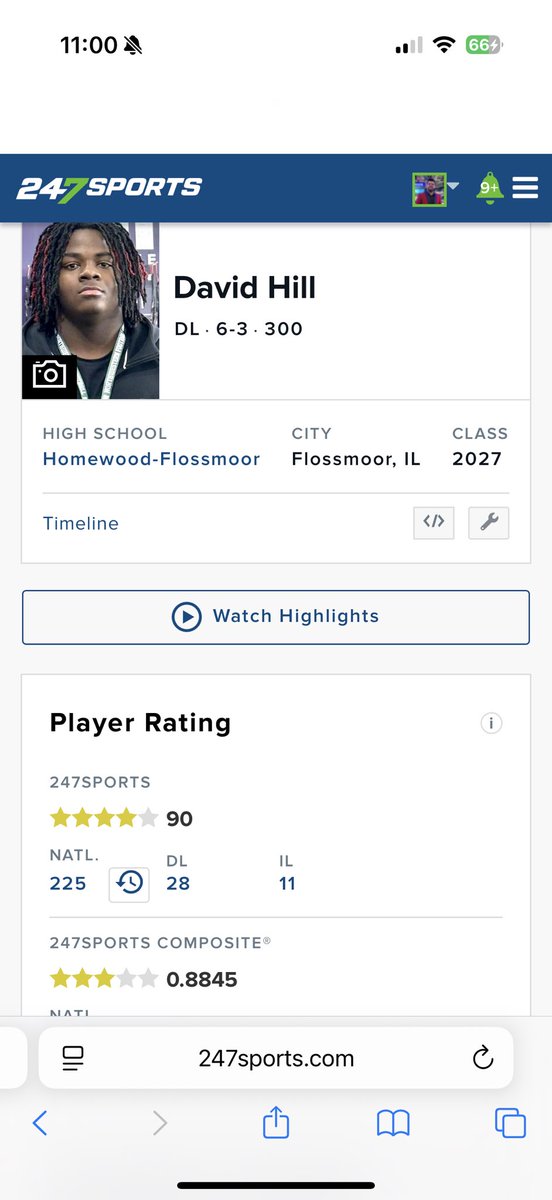This screenshot has width=552, height=1200.
Task: Open Safari page settings reader icon
Action: [73, 1058]
